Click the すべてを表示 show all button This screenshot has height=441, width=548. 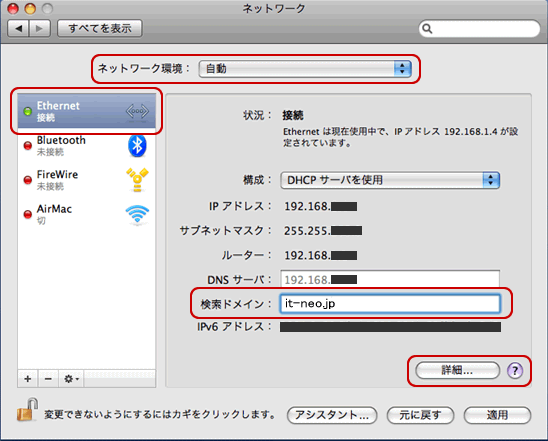pyautogui.click(x=100, y=28)
